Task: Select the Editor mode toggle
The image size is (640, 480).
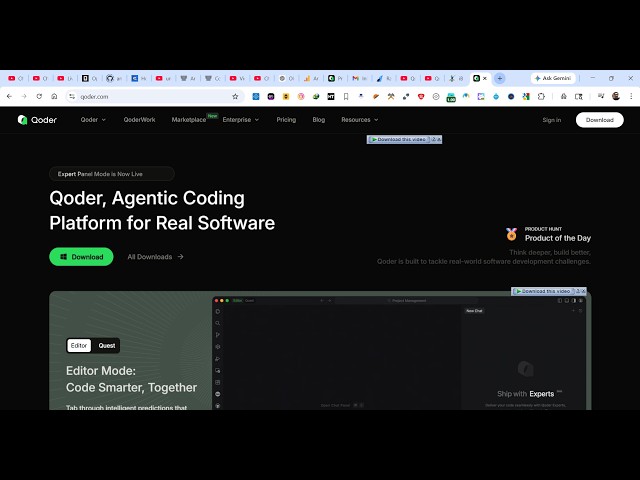Action: coord(79,345)
